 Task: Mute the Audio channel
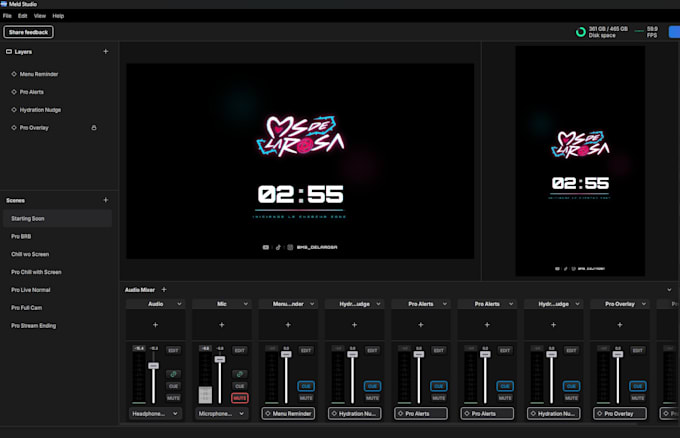[173, 398]
